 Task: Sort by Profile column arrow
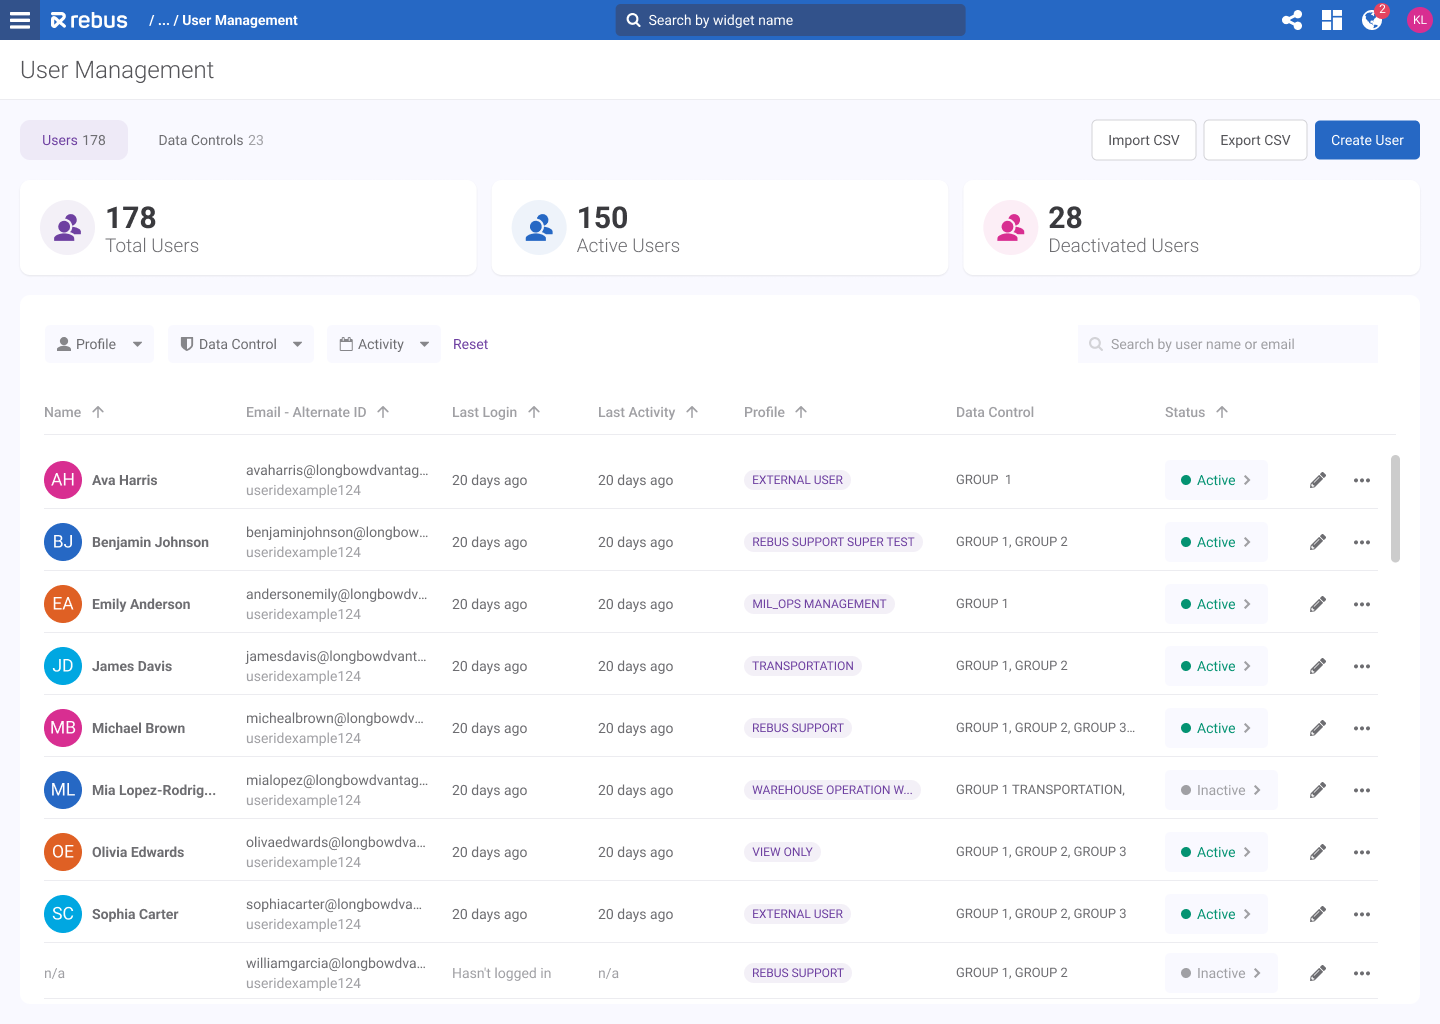[x=801, y=412]
